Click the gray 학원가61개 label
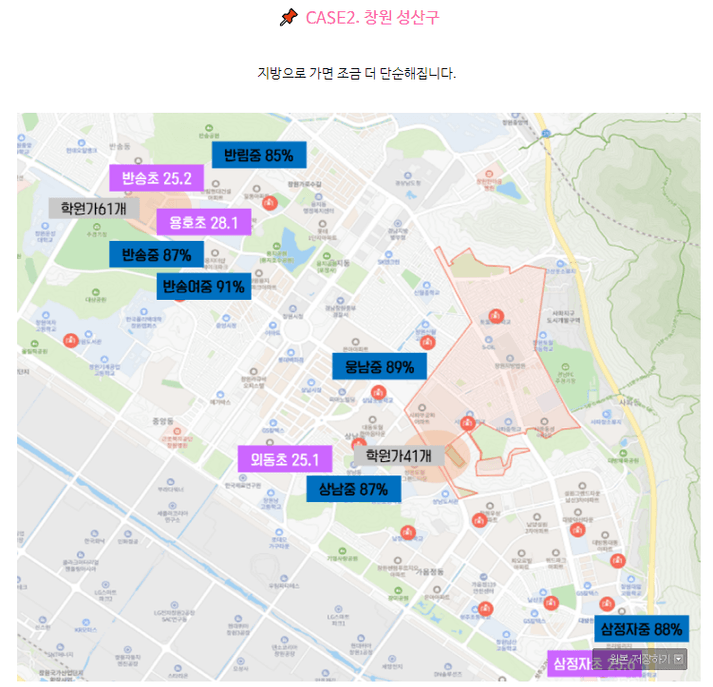The image size is (713, 687). coord(94,208)
